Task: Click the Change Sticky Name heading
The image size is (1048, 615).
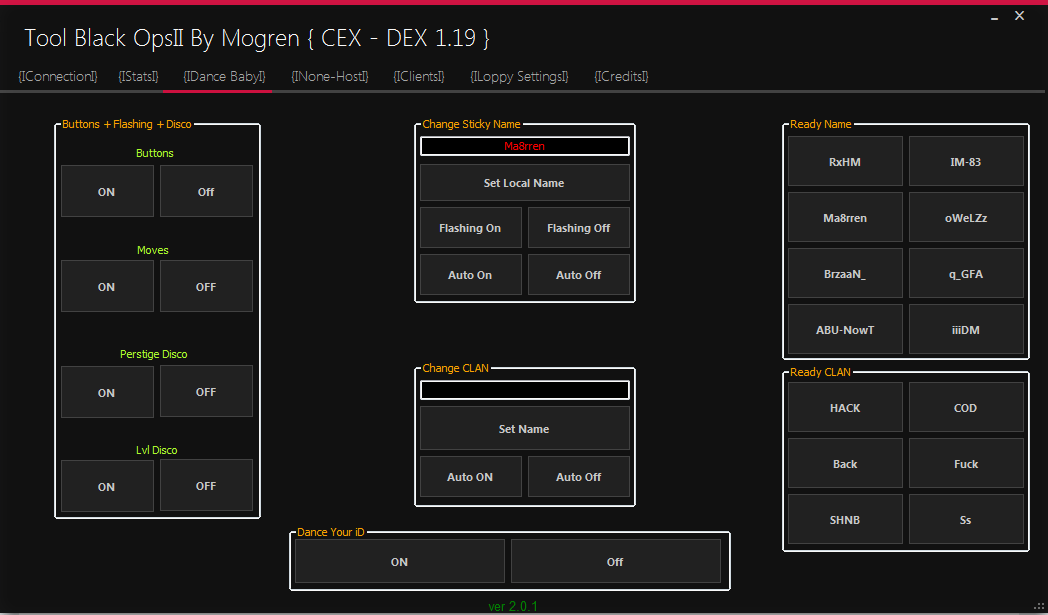Action: [471, 124]
